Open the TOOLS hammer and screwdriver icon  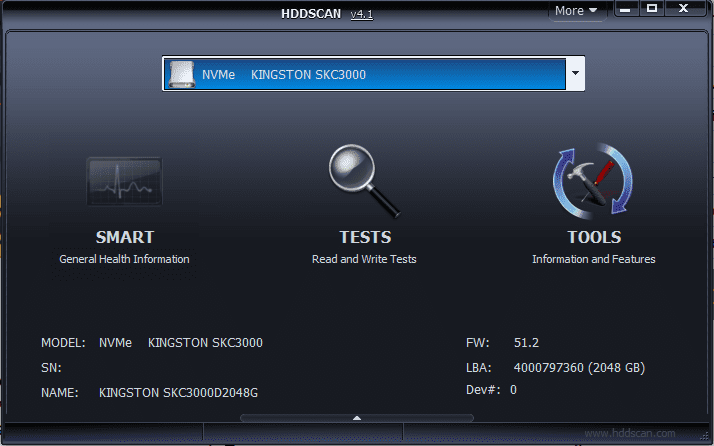click(x=593, y=181)
